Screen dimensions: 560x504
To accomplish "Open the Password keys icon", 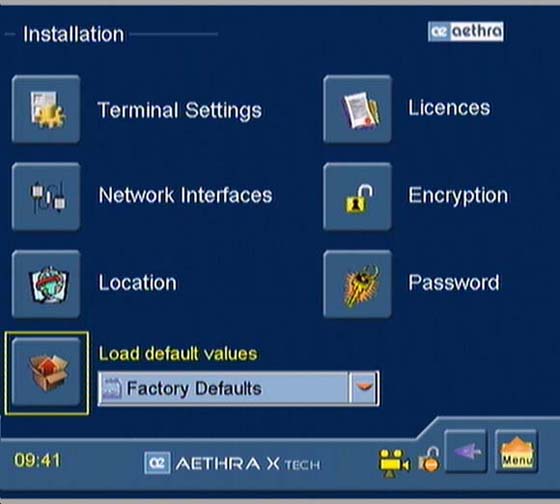I will click(358, 284).
